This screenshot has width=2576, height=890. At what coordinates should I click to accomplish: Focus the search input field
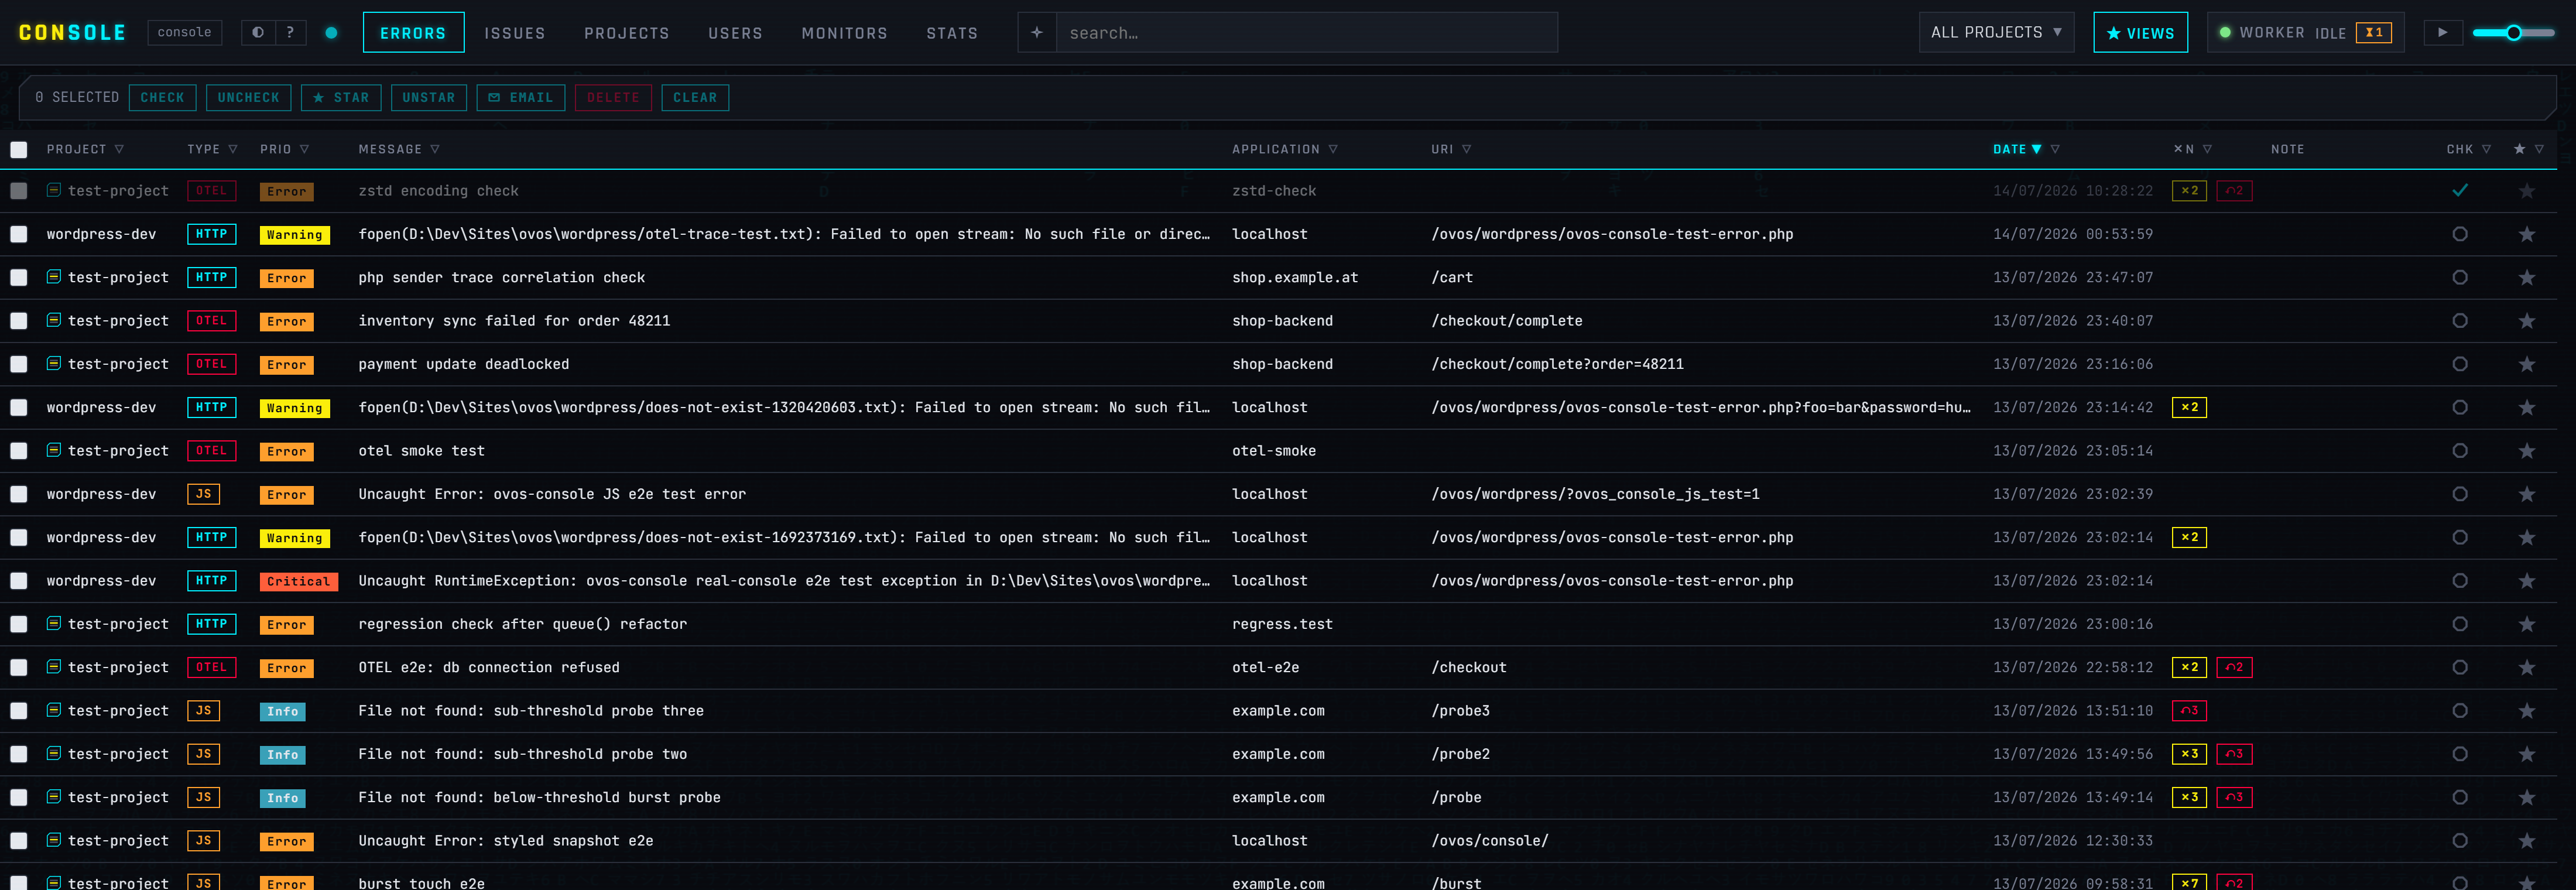pos(1306,32)
